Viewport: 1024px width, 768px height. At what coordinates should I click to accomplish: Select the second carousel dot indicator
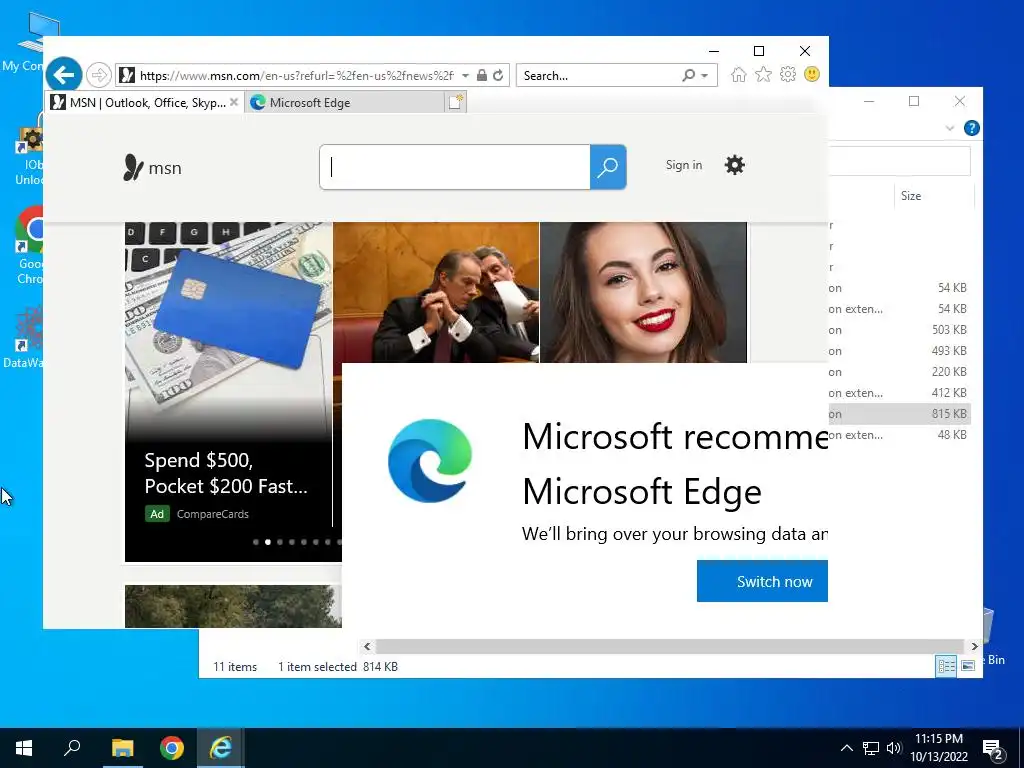268,542
